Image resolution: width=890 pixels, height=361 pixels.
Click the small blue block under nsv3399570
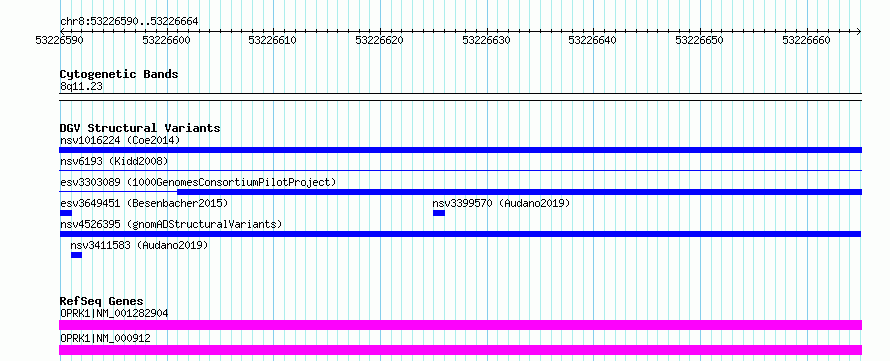(439, 213)
